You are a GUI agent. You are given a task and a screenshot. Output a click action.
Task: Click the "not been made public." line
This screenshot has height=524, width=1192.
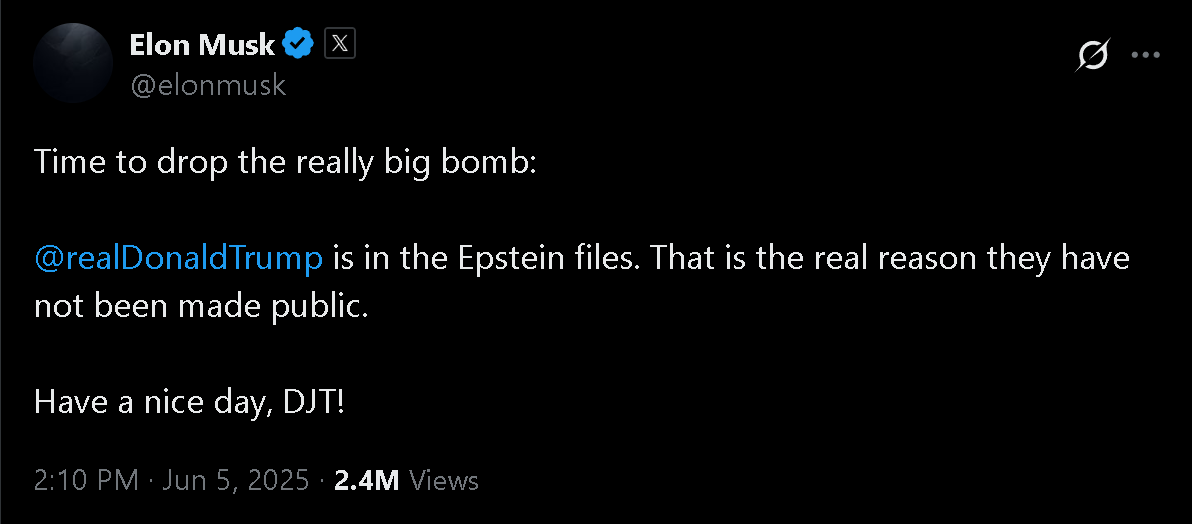pos(201,306)
